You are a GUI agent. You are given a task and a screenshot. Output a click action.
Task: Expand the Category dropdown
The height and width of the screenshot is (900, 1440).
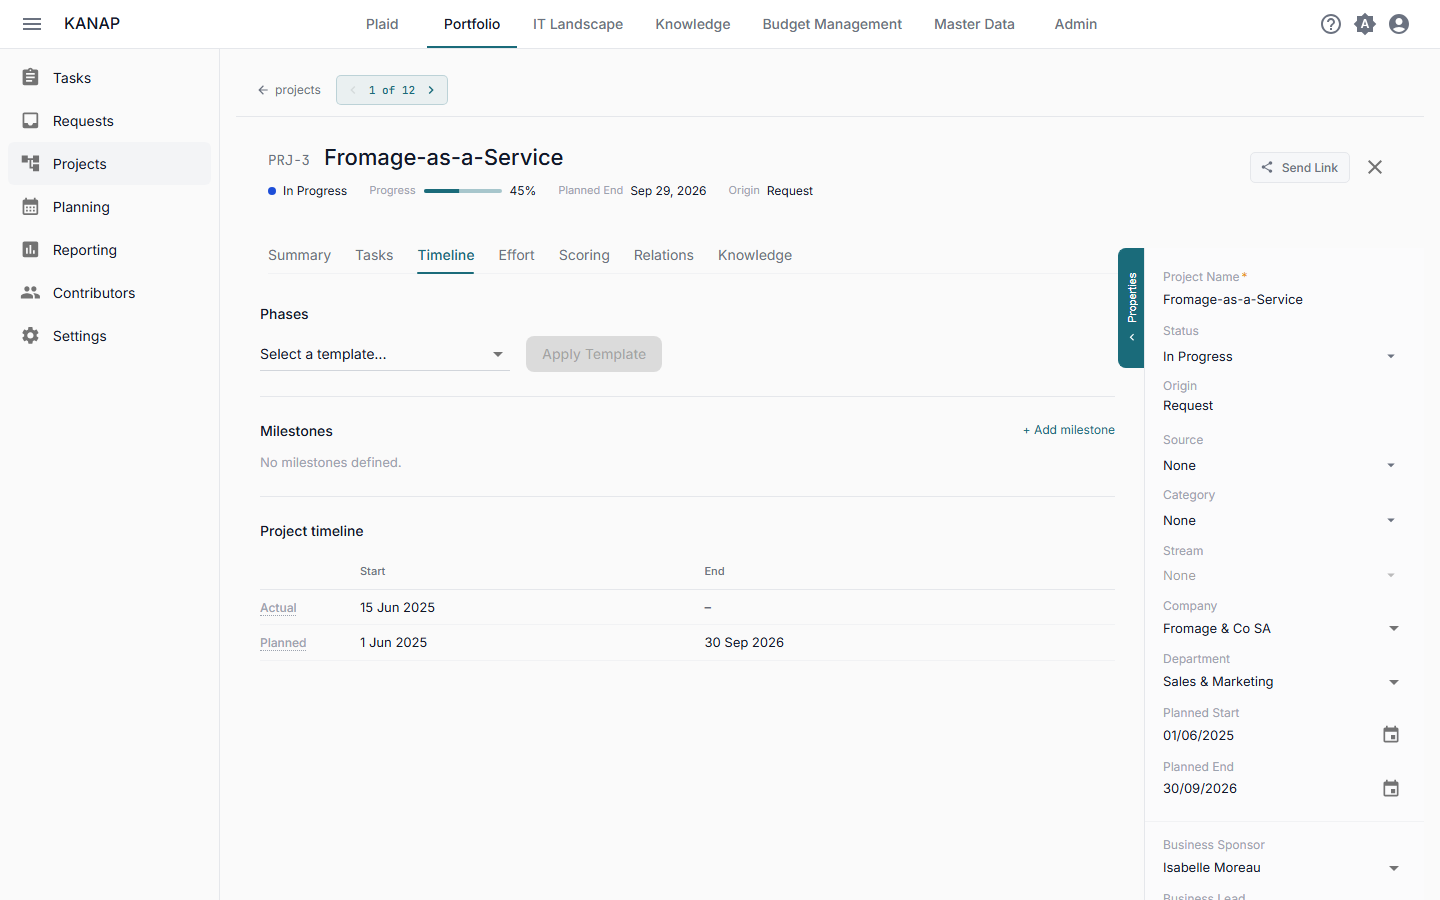[1280, 521]
